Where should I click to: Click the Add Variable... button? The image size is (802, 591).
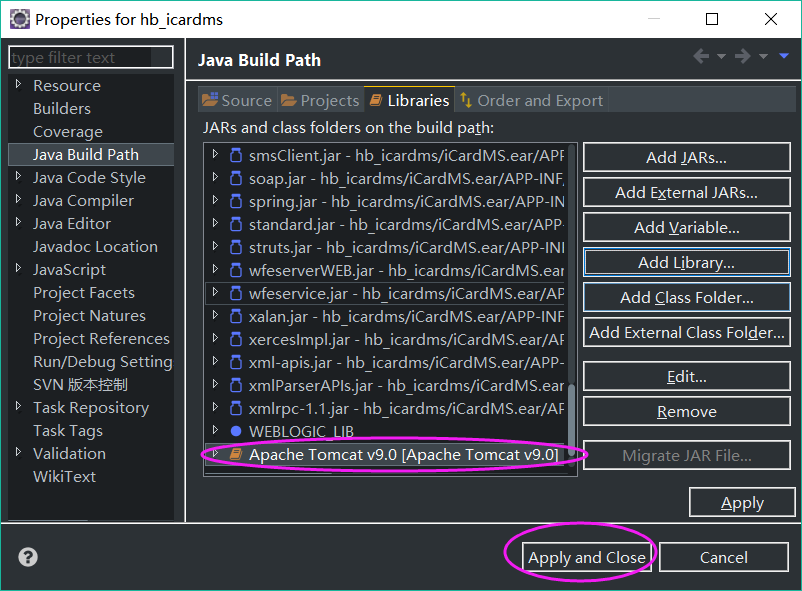[x=686, y=227]
